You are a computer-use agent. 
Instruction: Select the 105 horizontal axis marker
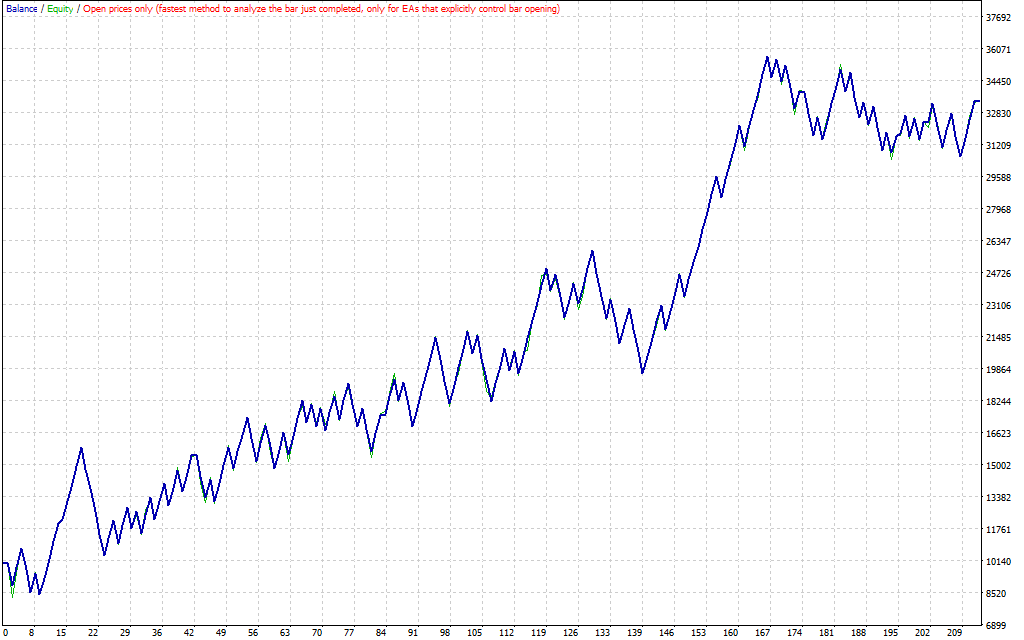tap(475, 633)
